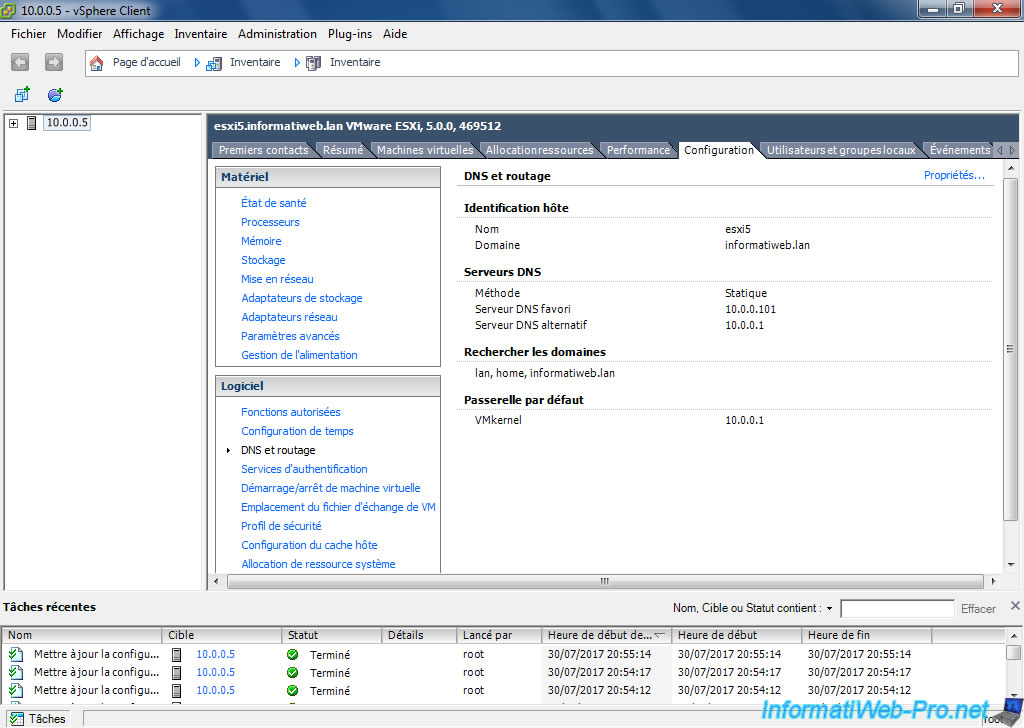Screen dimensions: 1024x728
Task: Click the second Inventaire breadcrumb host icon
Action: [313, 63]
